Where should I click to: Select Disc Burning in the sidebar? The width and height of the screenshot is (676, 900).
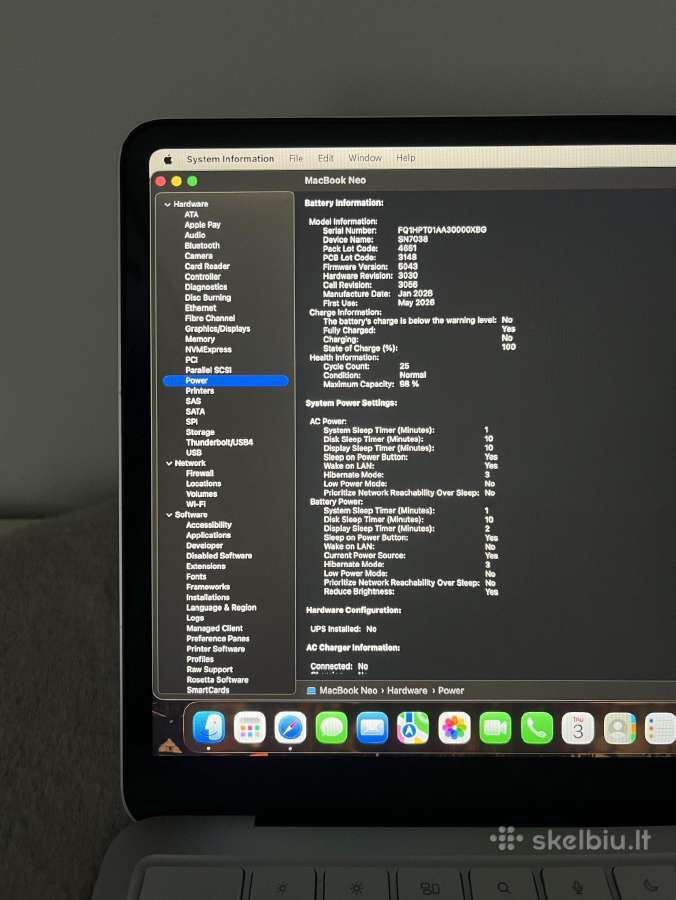pyautogui.click(x=208, y=297)
